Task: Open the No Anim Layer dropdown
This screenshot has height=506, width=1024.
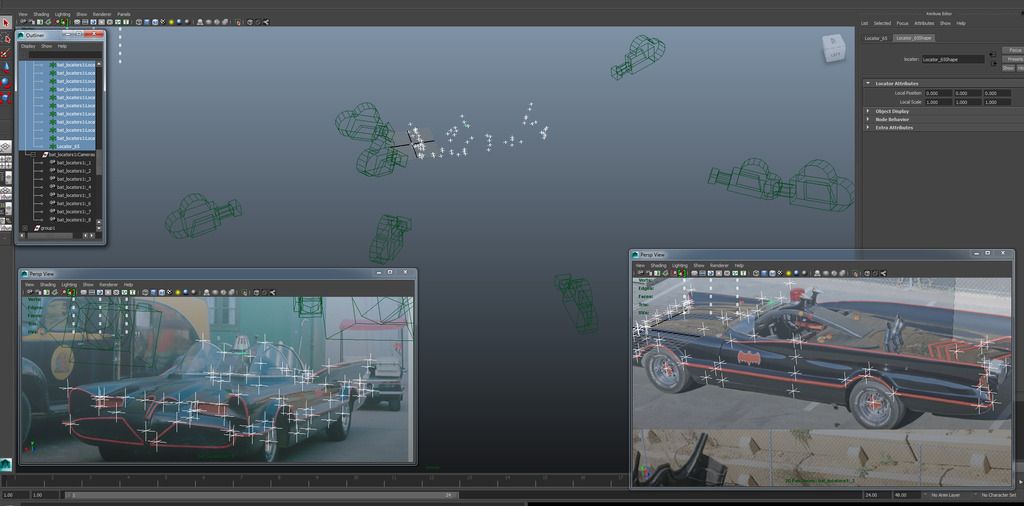Action: [948, 496]
